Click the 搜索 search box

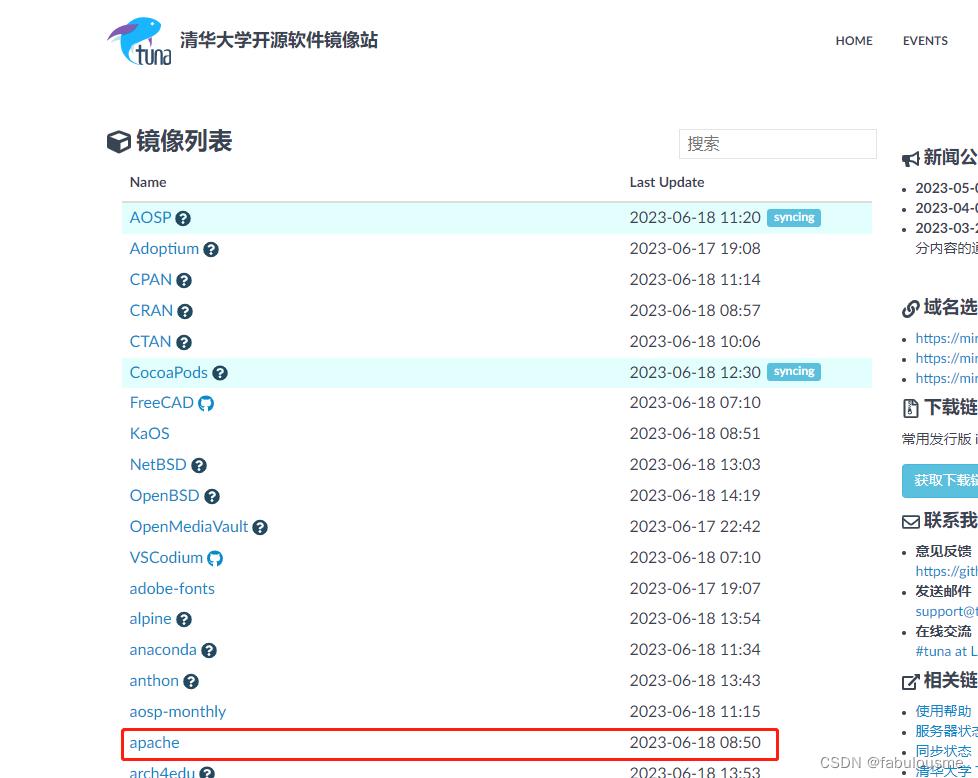(777, 144)
